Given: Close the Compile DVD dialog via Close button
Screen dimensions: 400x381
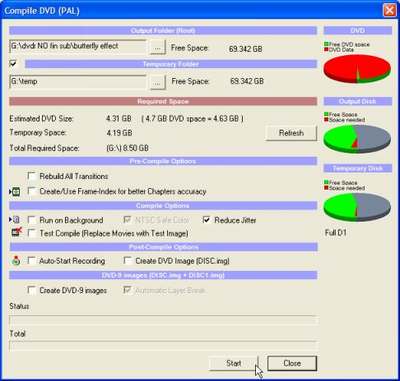Looking at the screenshot, I should (x=292, y=363).
